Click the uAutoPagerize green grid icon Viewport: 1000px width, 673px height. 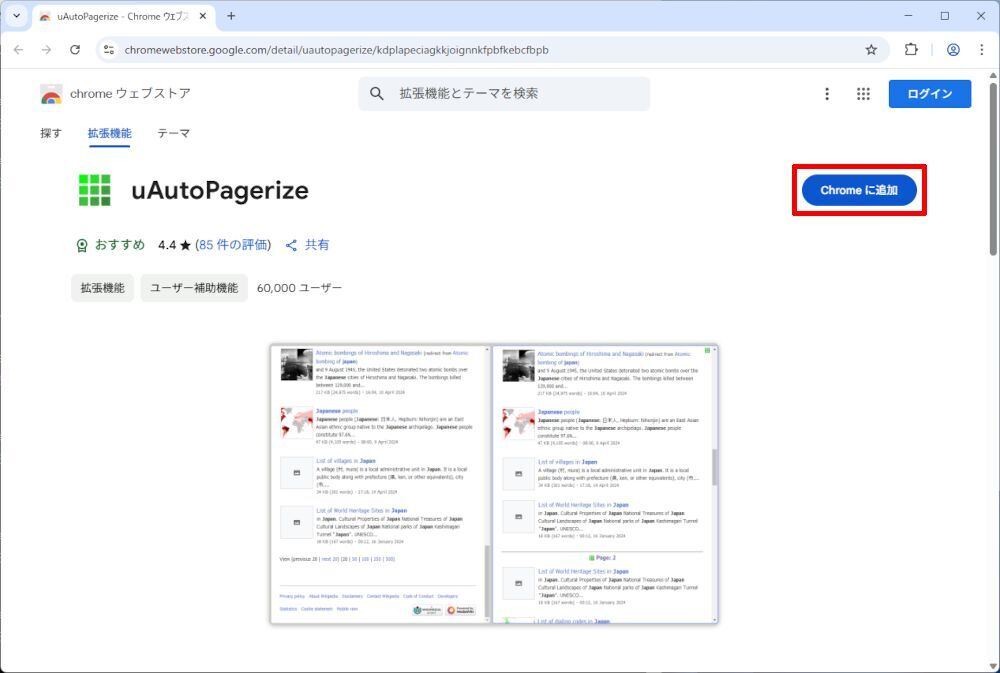(94, 190)
